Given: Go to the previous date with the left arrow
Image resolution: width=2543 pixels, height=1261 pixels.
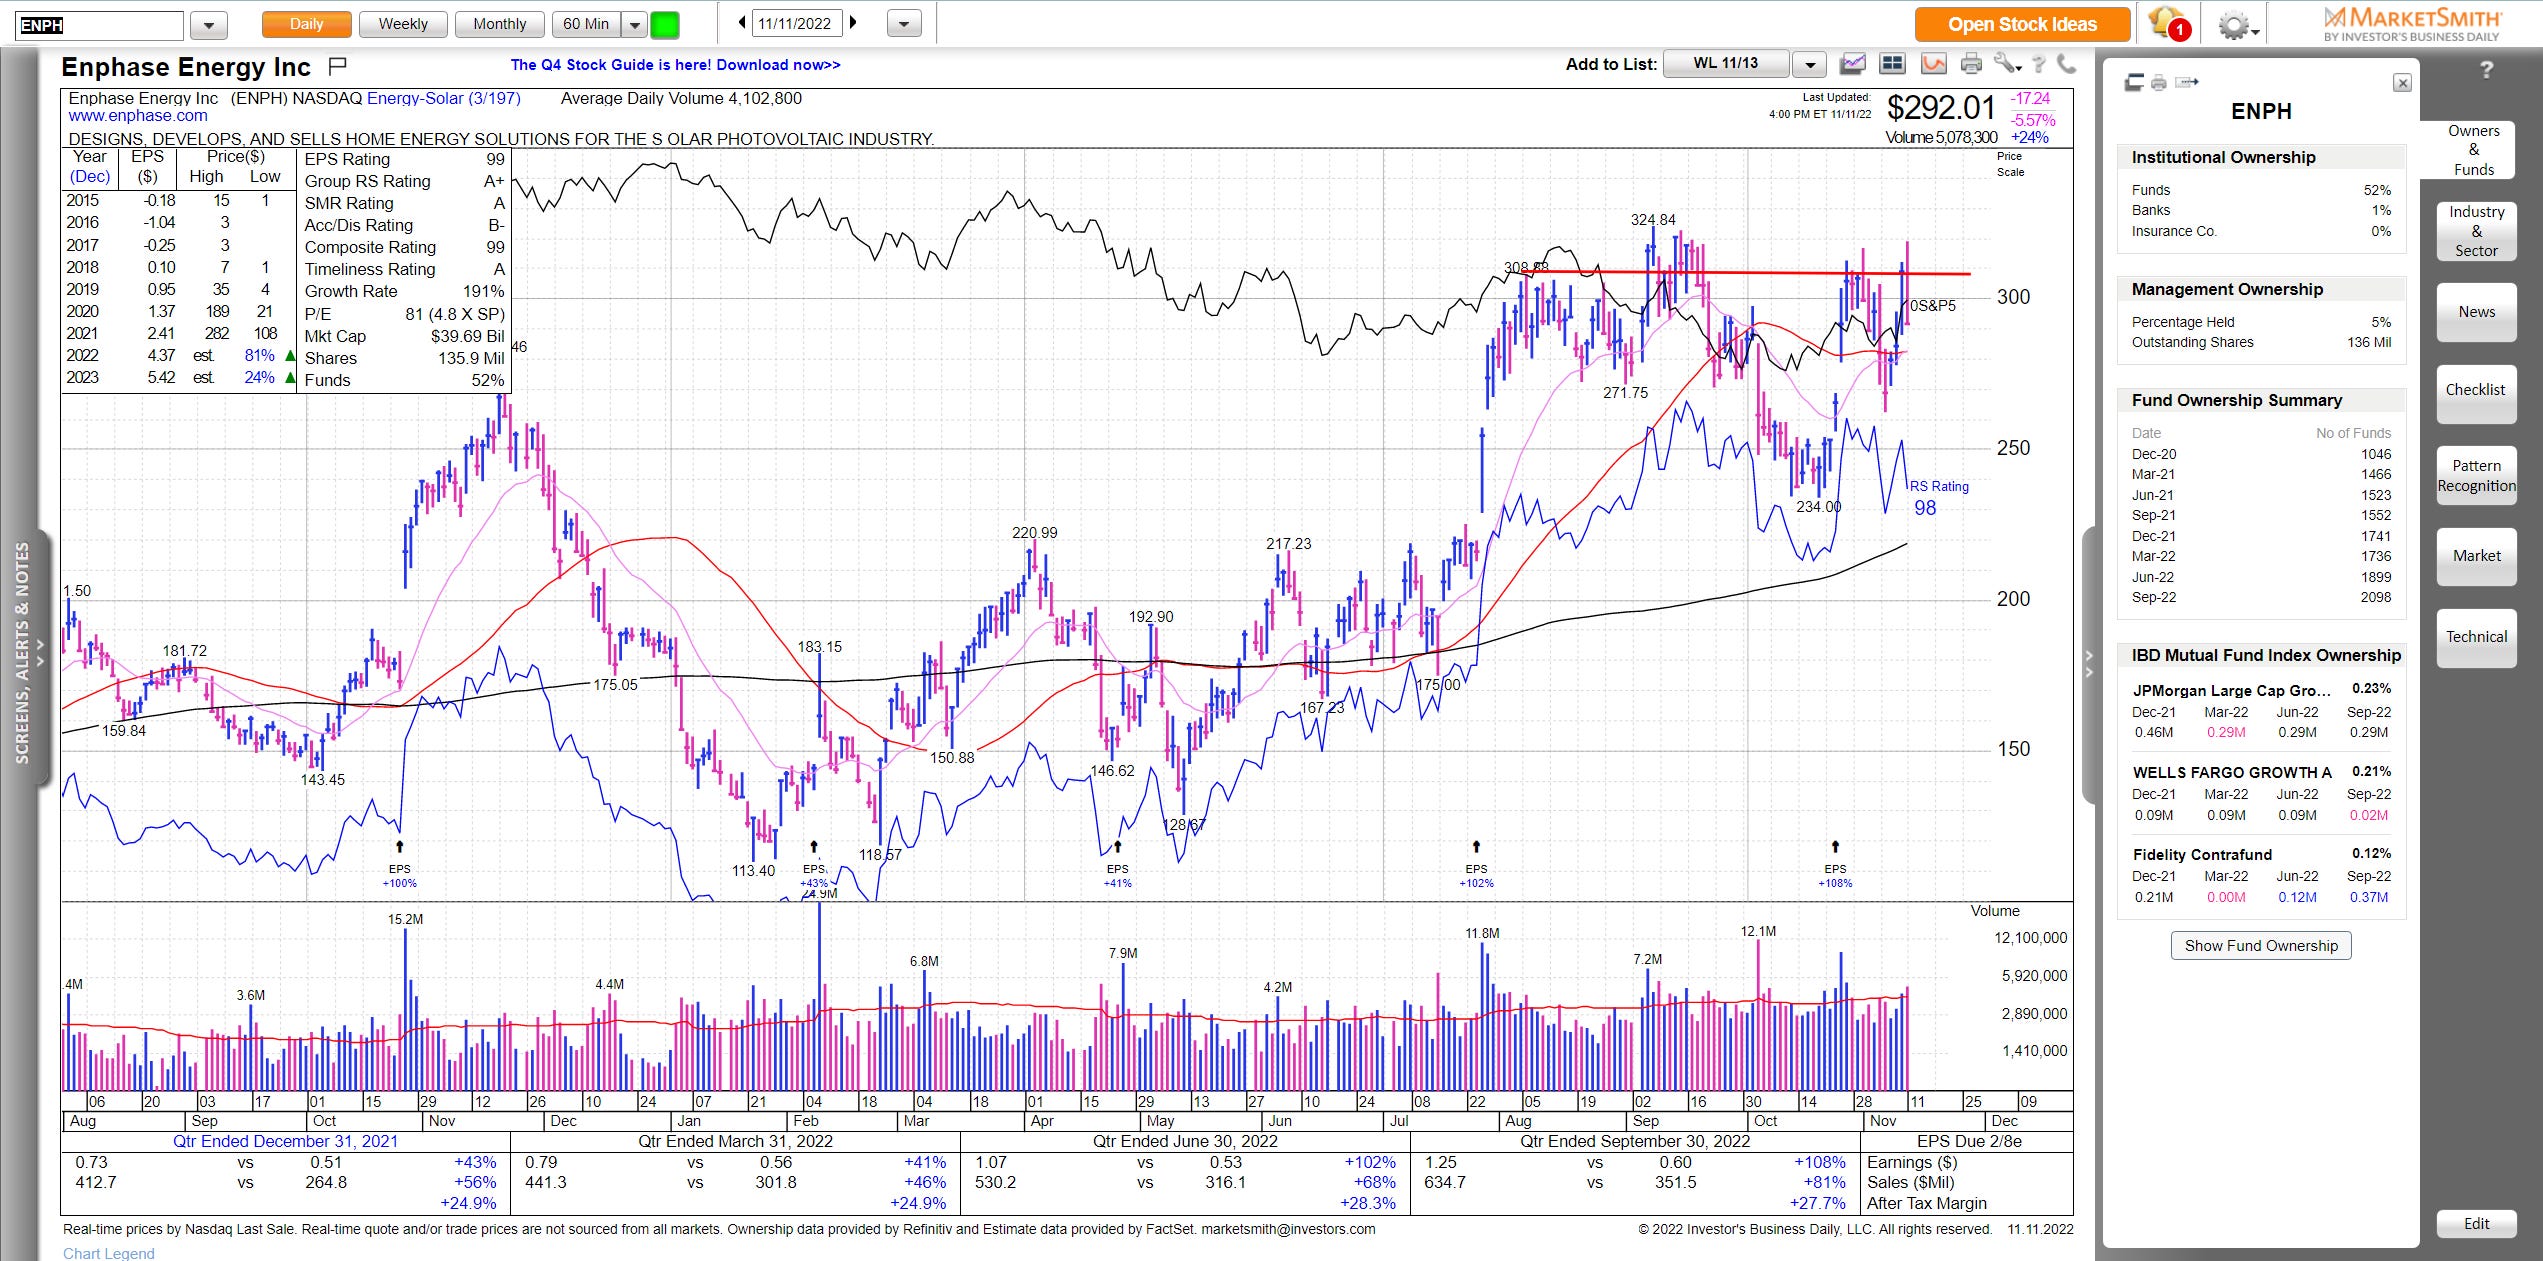Looking at the screenshot, I should click(x=742, y=23).
